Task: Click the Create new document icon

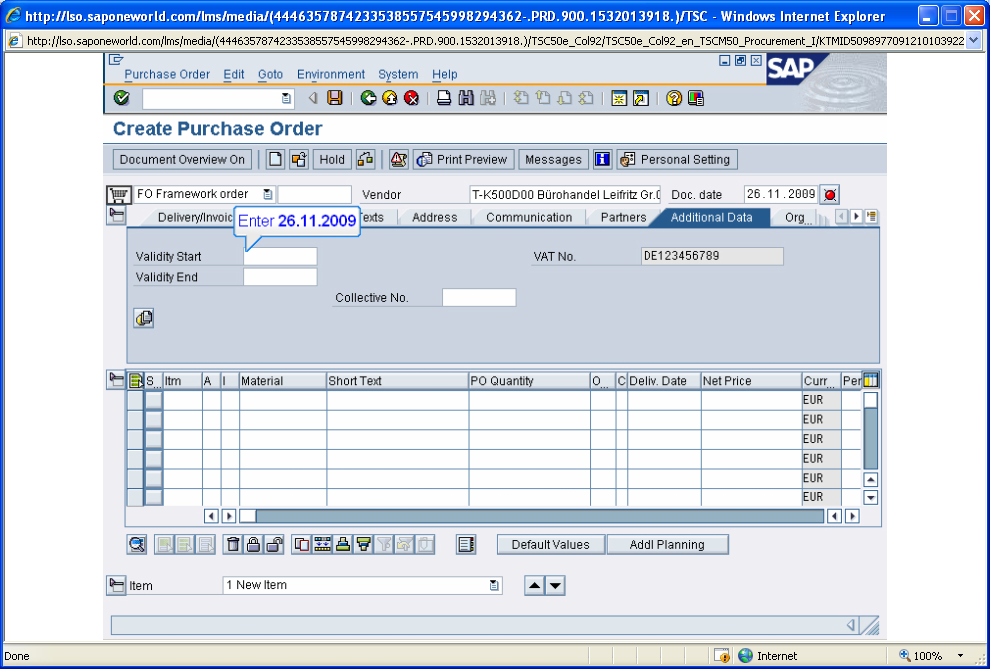Action: pos(275,159)
